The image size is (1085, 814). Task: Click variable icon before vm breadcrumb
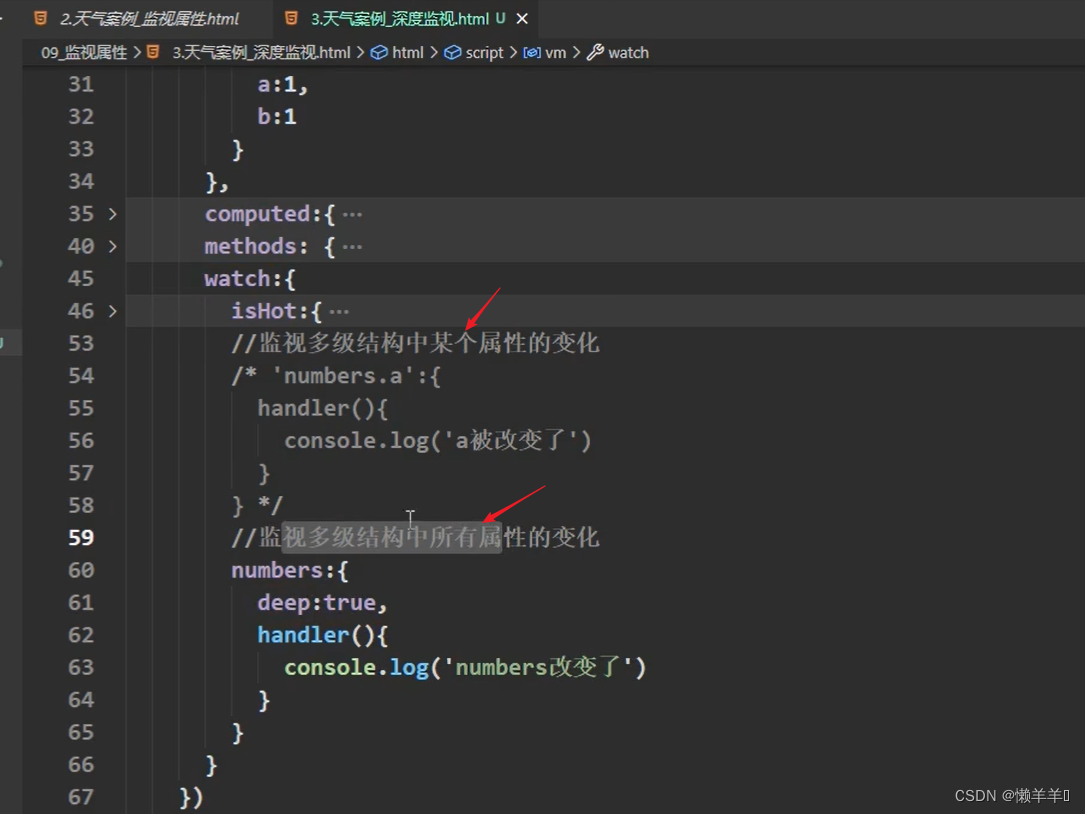pyautogui.click(x=531, y=53)
